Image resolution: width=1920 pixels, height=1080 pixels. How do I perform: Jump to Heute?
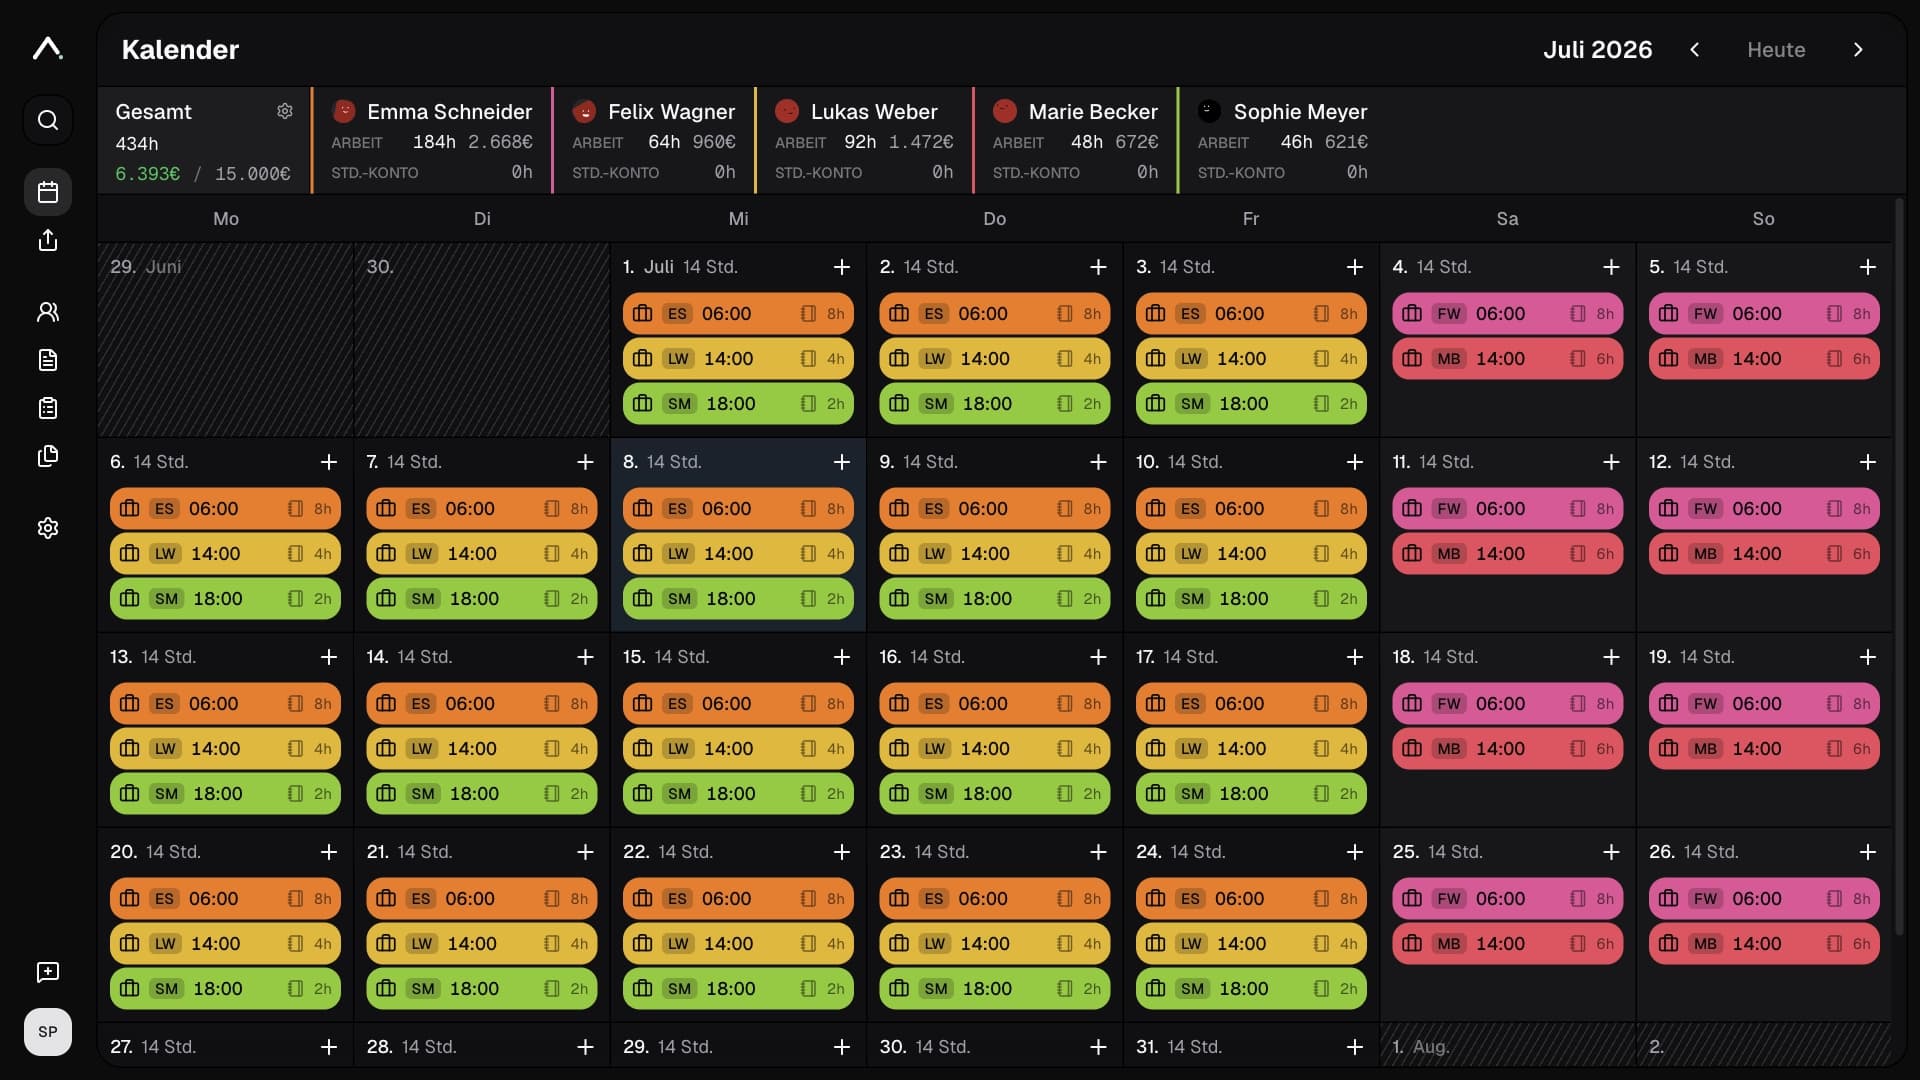[1776, 50]
